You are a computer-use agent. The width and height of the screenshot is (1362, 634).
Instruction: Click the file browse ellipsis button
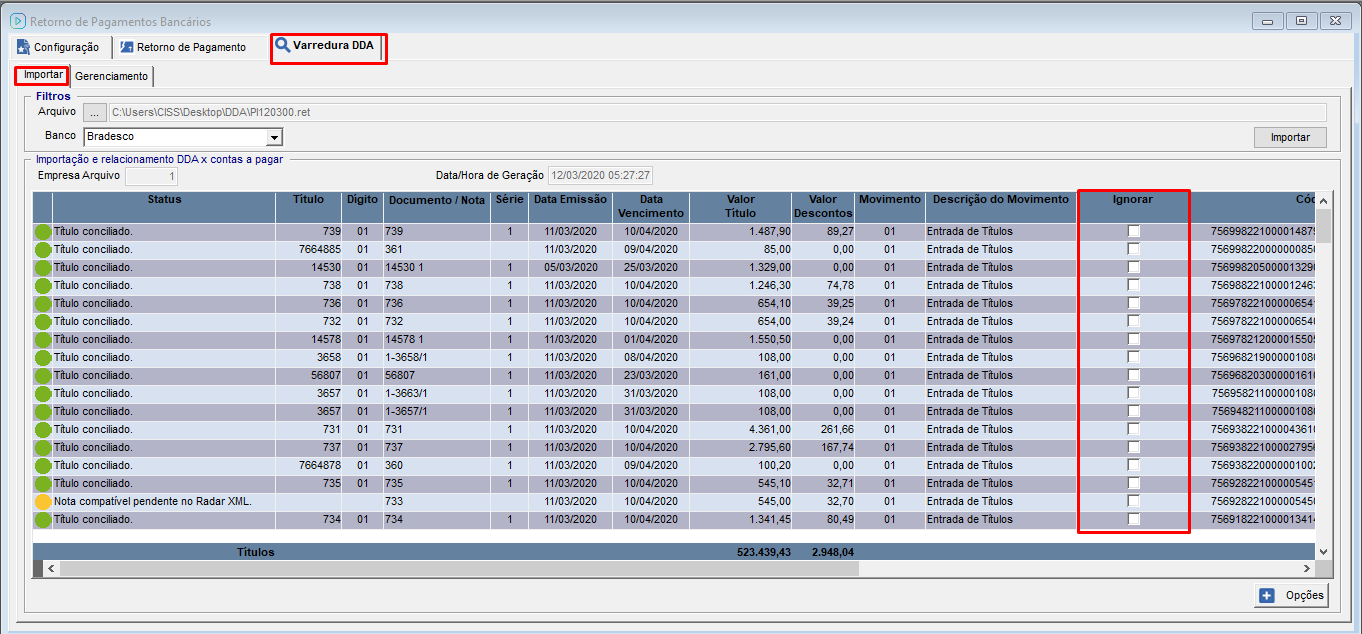coord(94,112)
